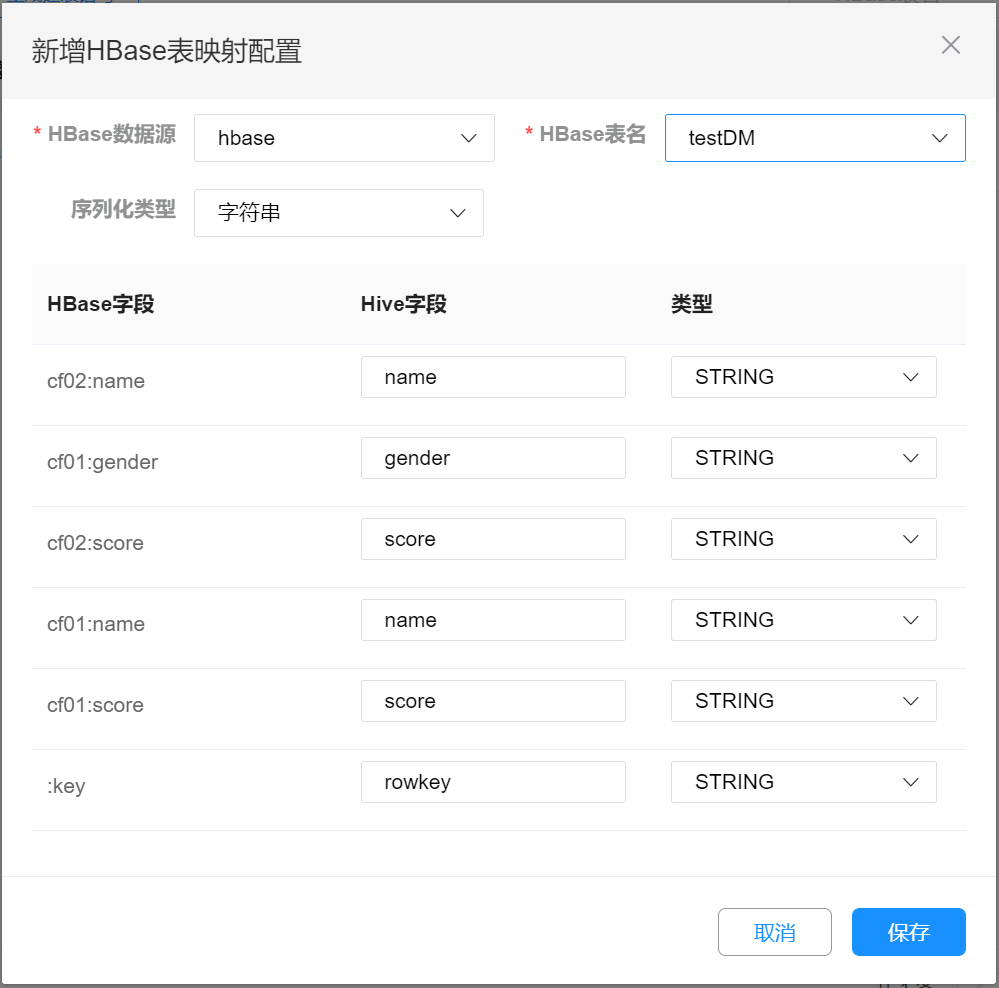The height and width of the screenshot is (988, 999).
Task: Click the chevron arrow in 序列化类型 field
Action: pyautogui.click(x=458, y=213)
